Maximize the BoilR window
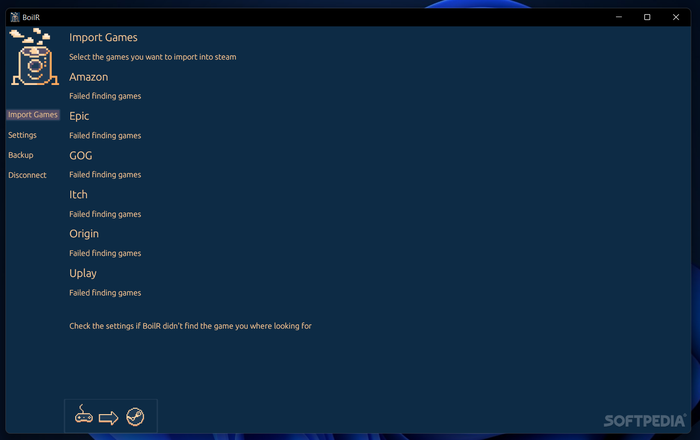This screenshot has width=700, height=440. (647, 17)
